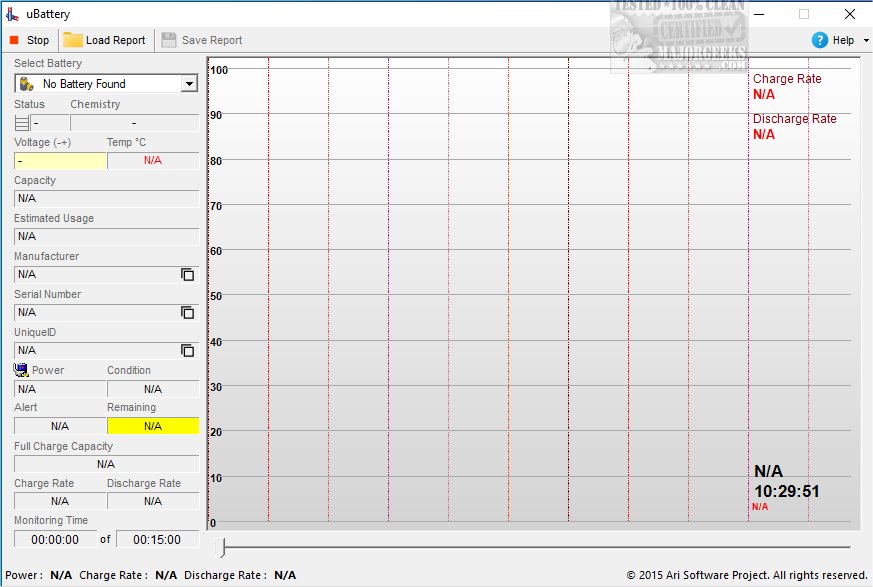The width and height of the screenshot is (873, 587).
Task: Click the Estimated Usage field
Action: [x=106, y=236]
